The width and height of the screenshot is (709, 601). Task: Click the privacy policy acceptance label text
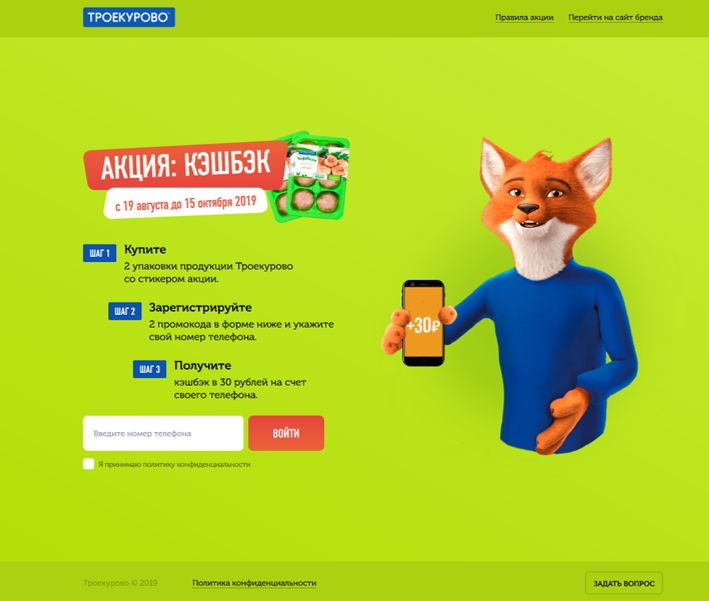[x=174, y=464]
